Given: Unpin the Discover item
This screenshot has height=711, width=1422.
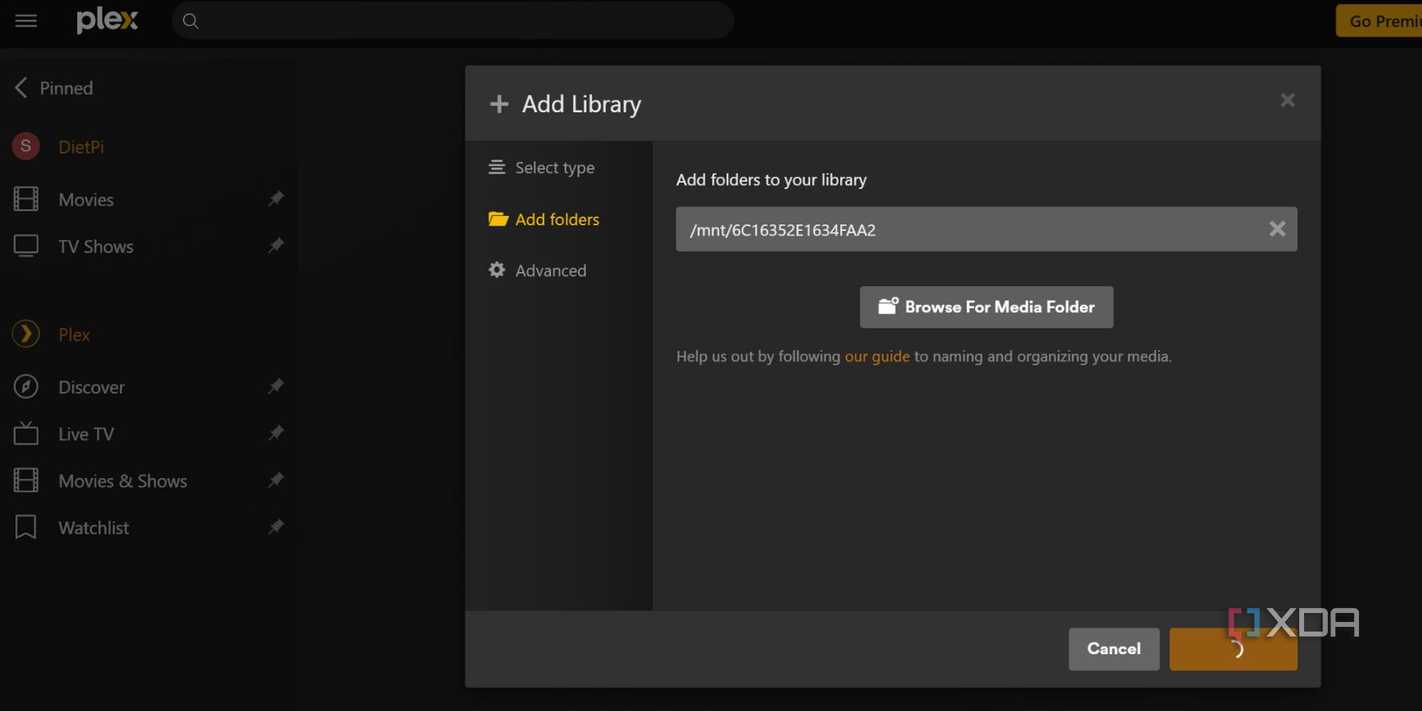Looking at the screenshot, I should point(276,386).
